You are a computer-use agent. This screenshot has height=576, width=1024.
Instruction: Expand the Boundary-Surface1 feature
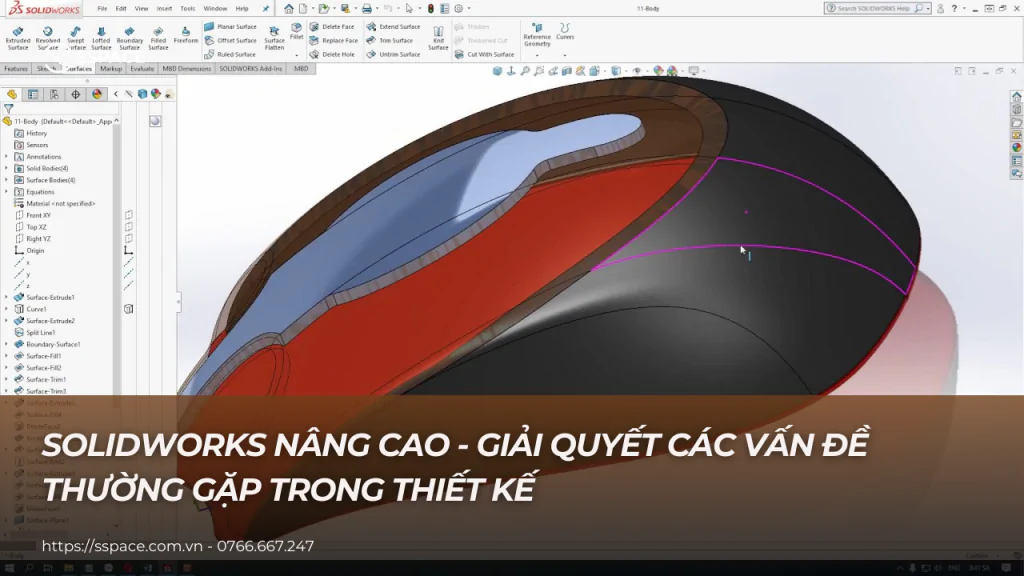pyautogui.click(x=7, y=344)
